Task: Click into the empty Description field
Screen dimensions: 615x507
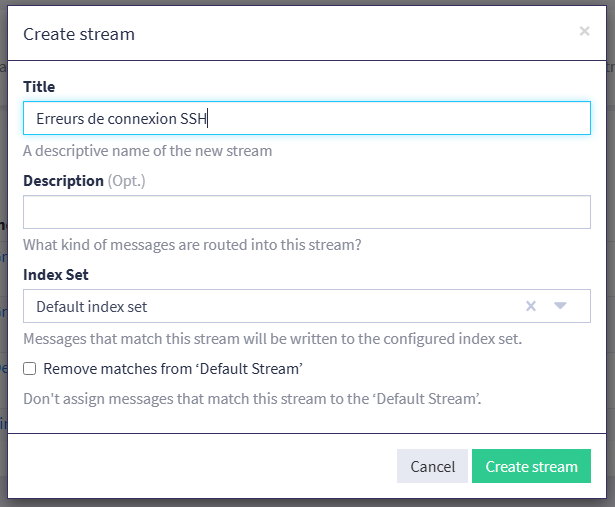Action: click(x=306, y=212)
